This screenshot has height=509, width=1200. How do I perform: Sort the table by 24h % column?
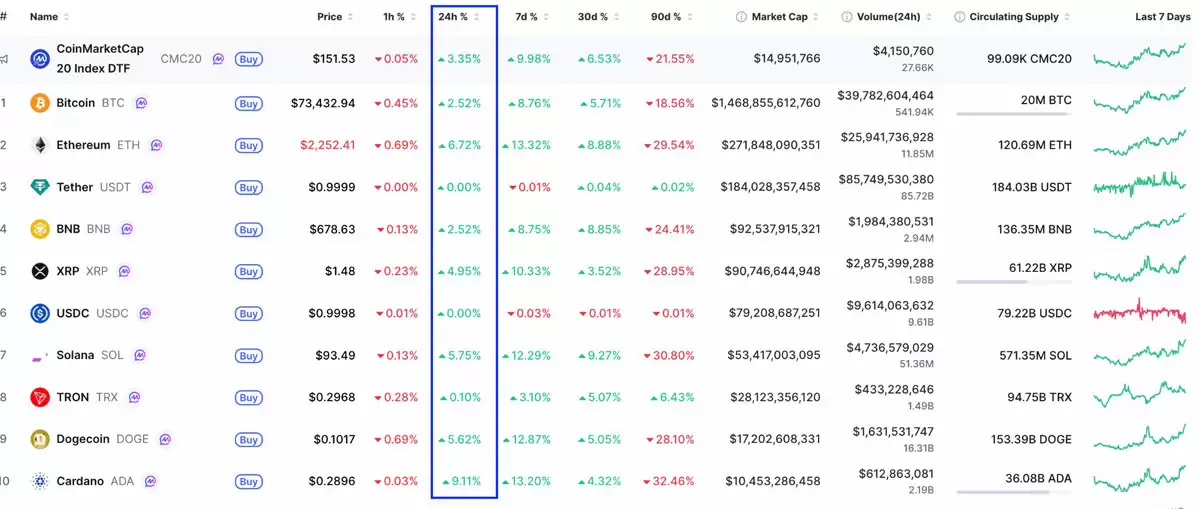coord(453,17)
